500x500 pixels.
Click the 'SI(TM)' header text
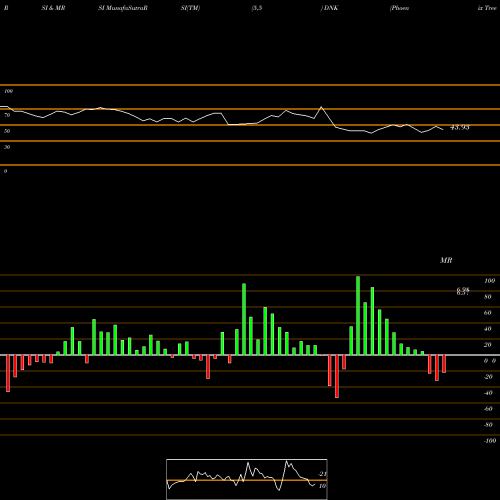190,8
